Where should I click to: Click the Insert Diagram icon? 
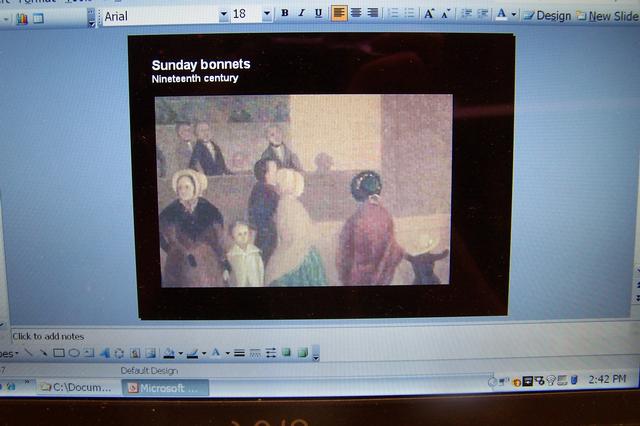click(x=119, y=353)
